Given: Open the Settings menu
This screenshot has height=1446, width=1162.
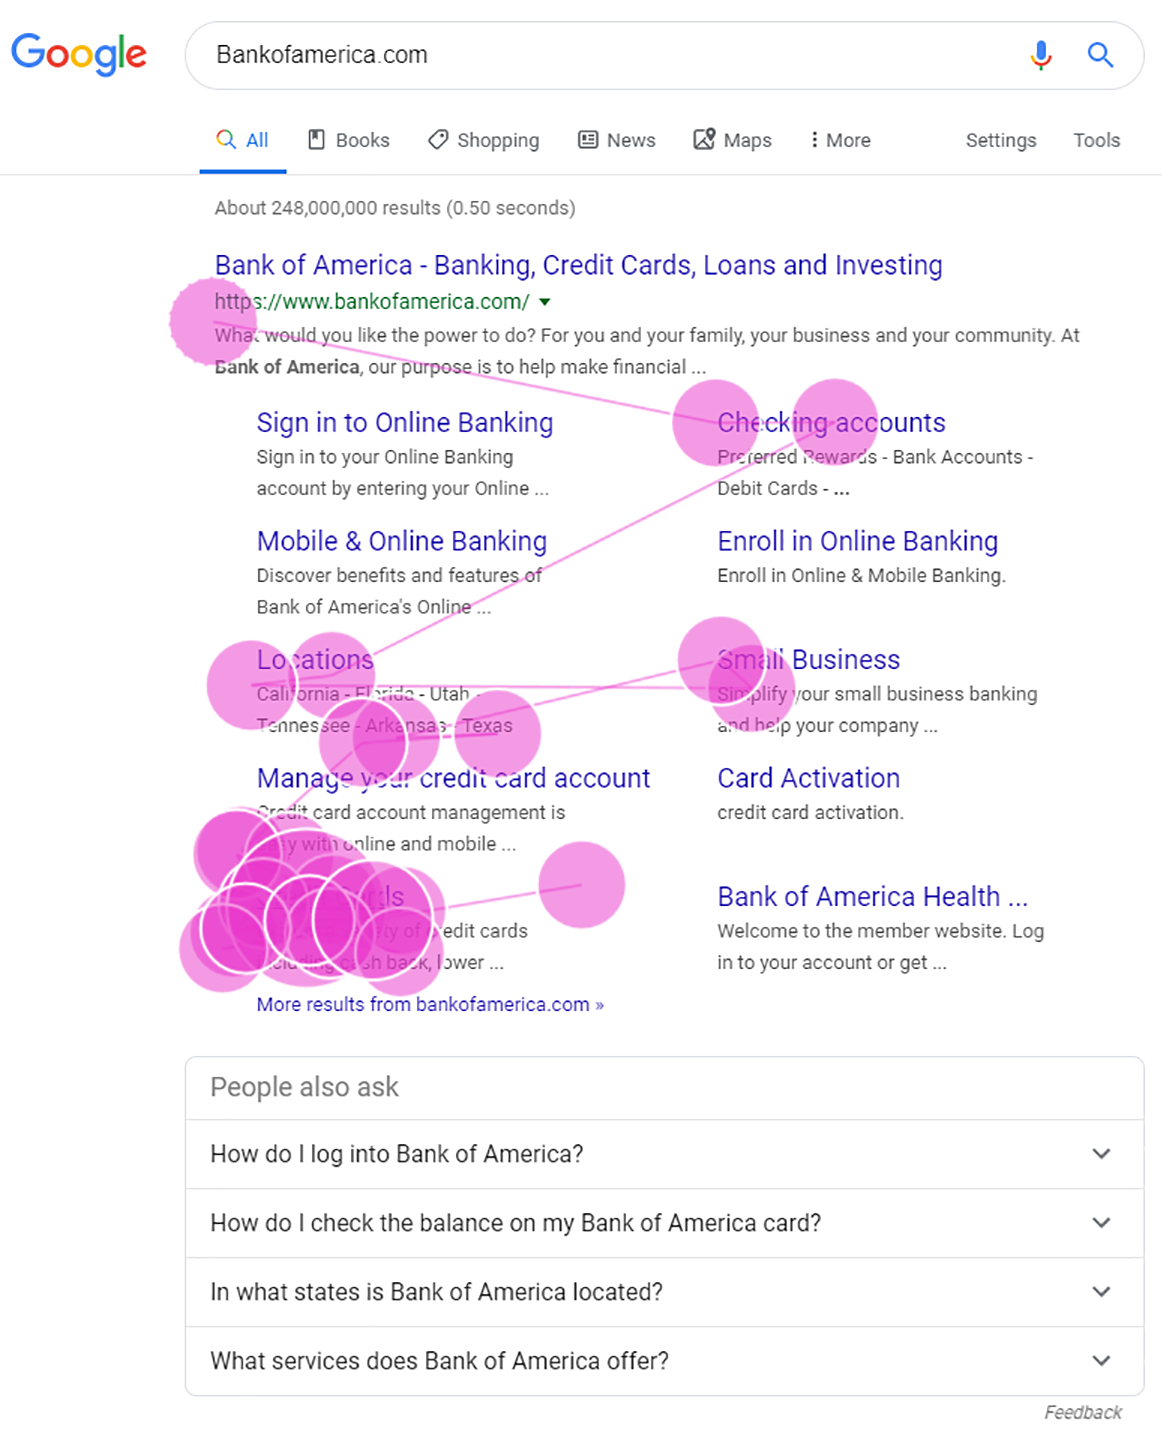Looking at the screenshot, I should (1000, 140).
